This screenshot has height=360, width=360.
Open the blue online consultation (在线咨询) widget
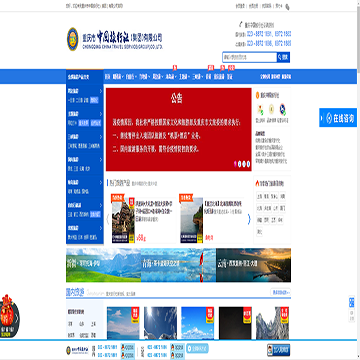coord(338,118)
